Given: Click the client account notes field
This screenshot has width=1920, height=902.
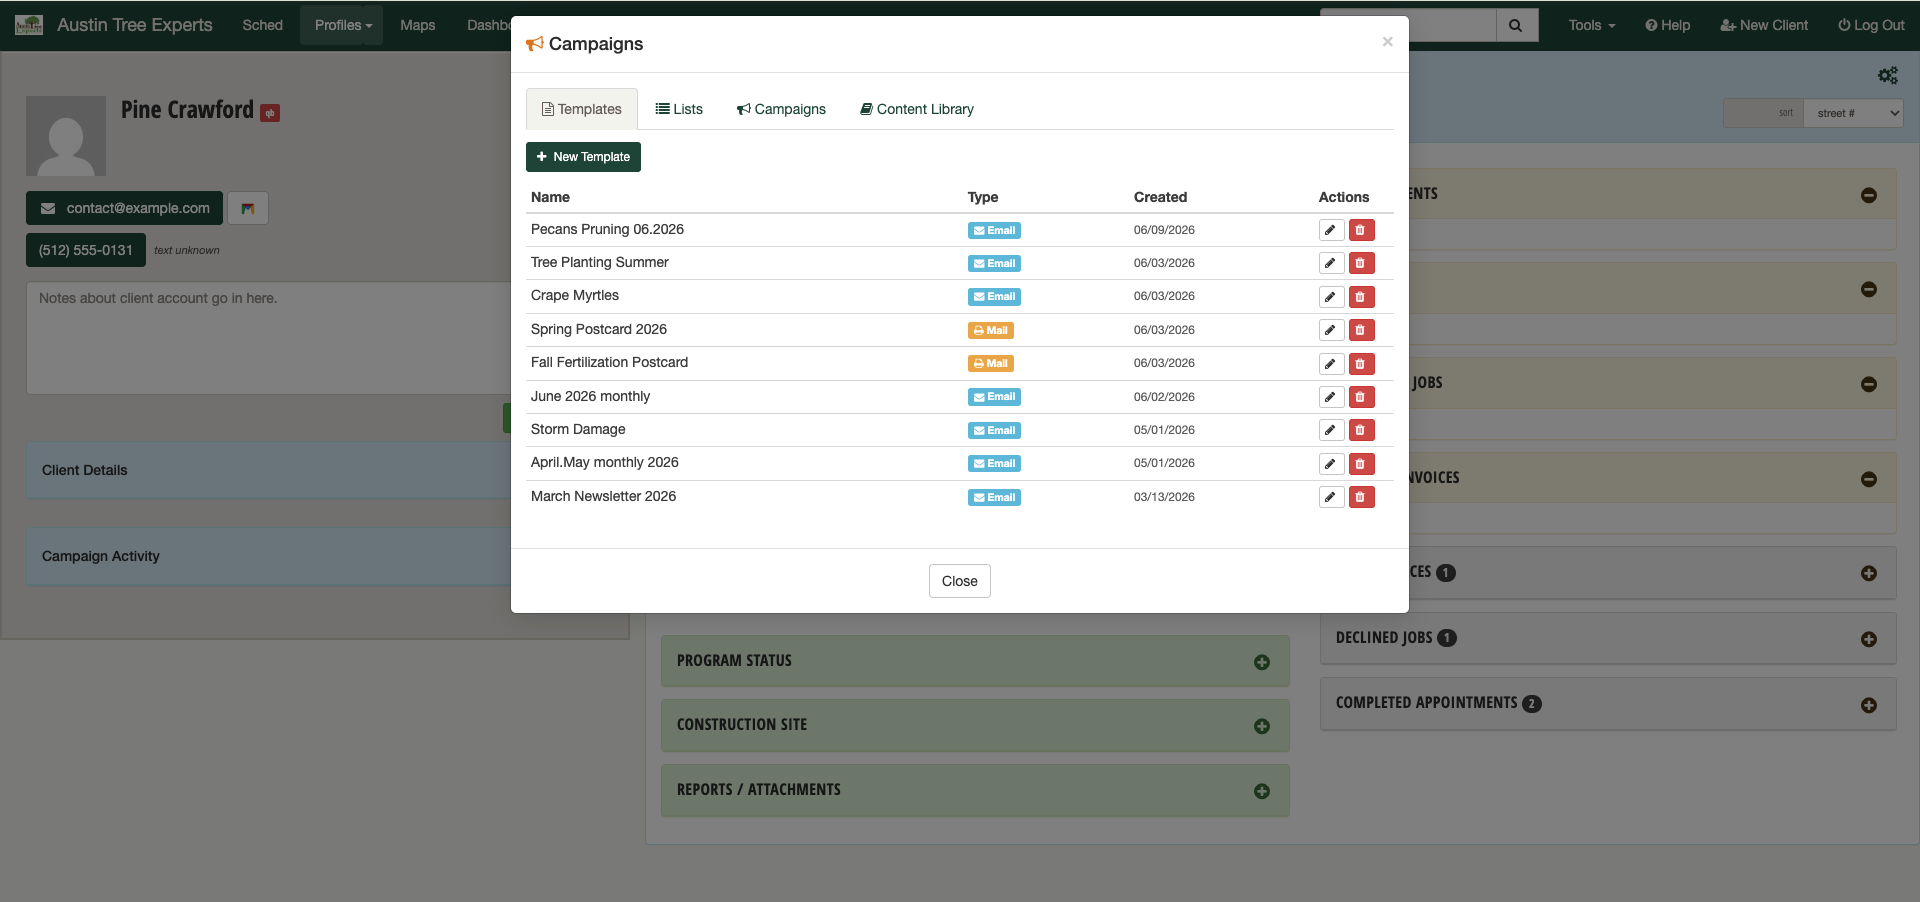Looking at the screenshot, I should pyautogui.click(x=269, y=338).
